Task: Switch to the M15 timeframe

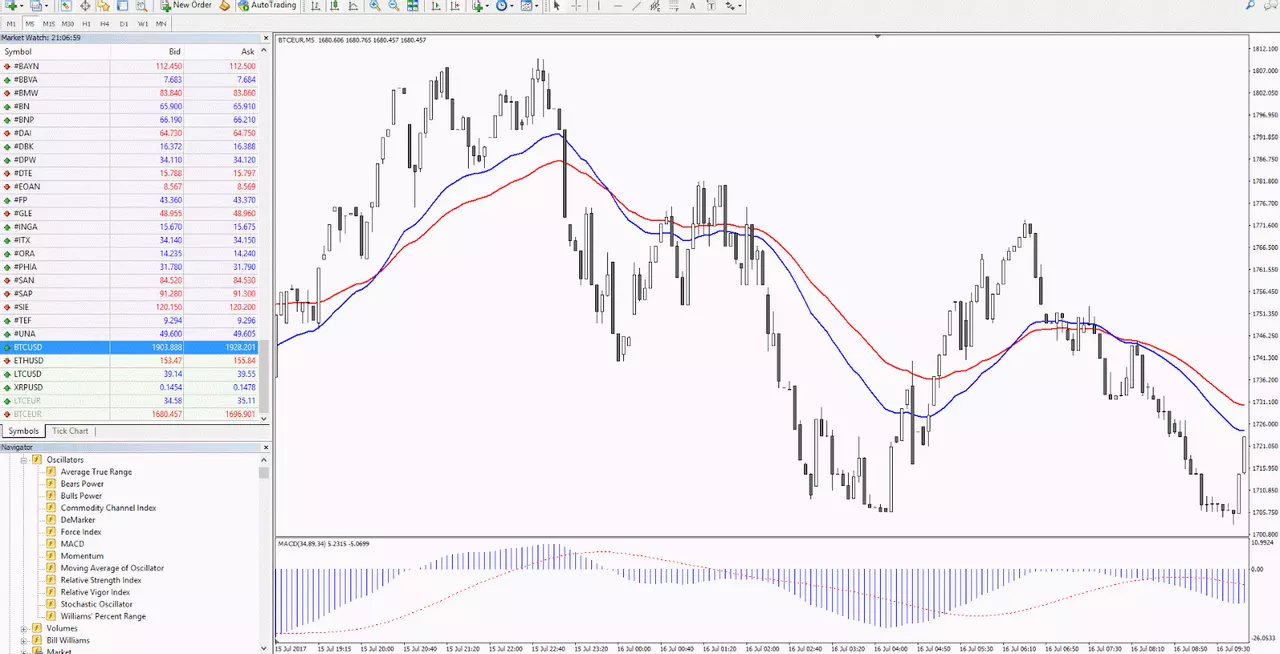Action: (x=48, y=23)
